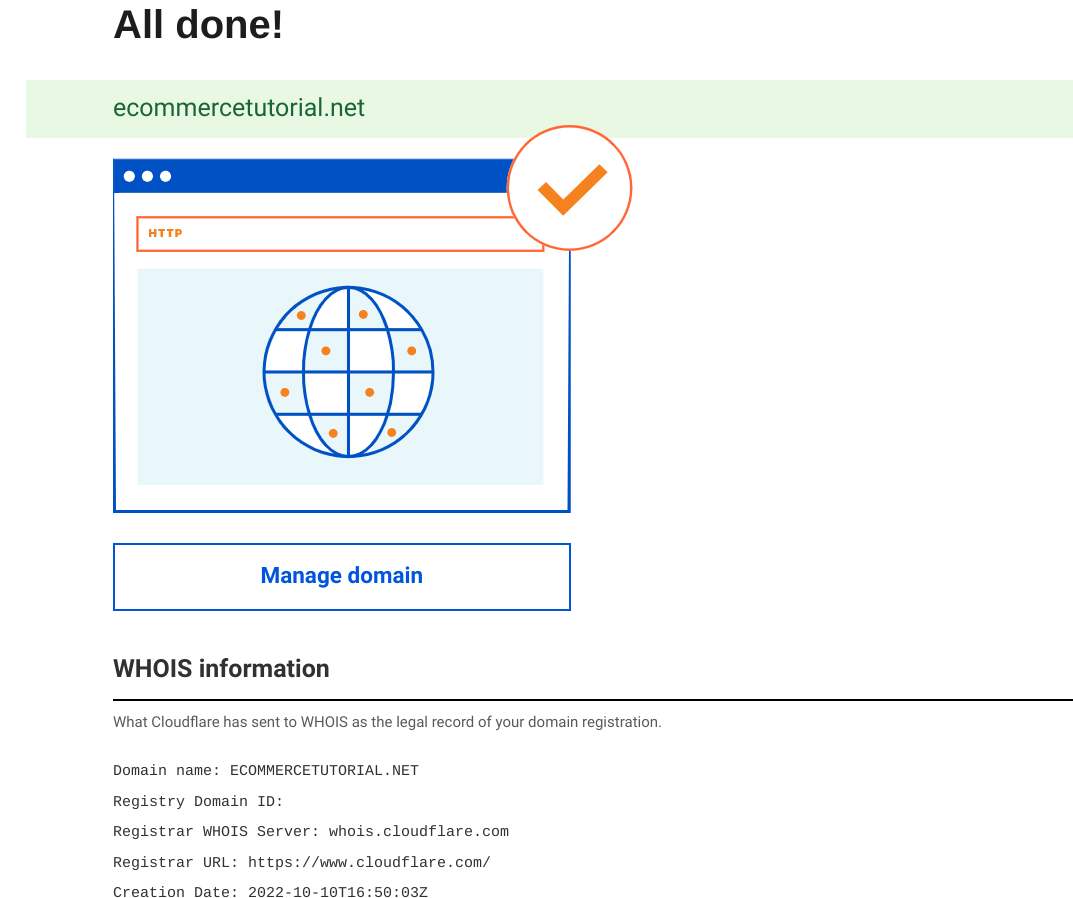The image size is (1073, 898).
Task: Click the "All done!" heading
Action: (x=198, y=24)
